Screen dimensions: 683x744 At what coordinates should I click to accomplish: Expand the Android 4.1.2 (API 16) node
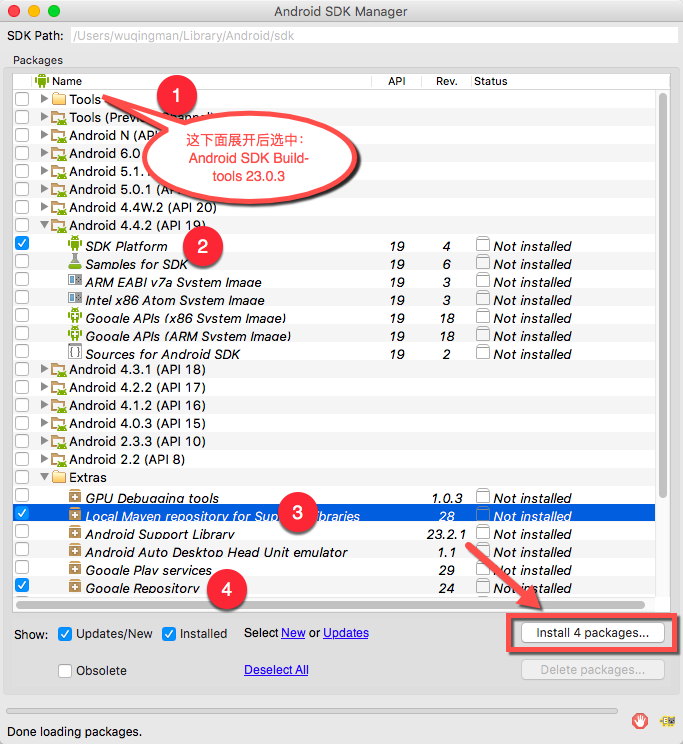click(44, 405)
